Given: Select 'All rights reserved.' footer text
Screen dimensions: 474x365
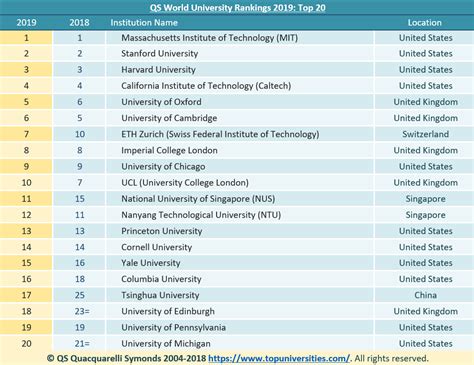Looking at the screenshot, I should 391,358.
